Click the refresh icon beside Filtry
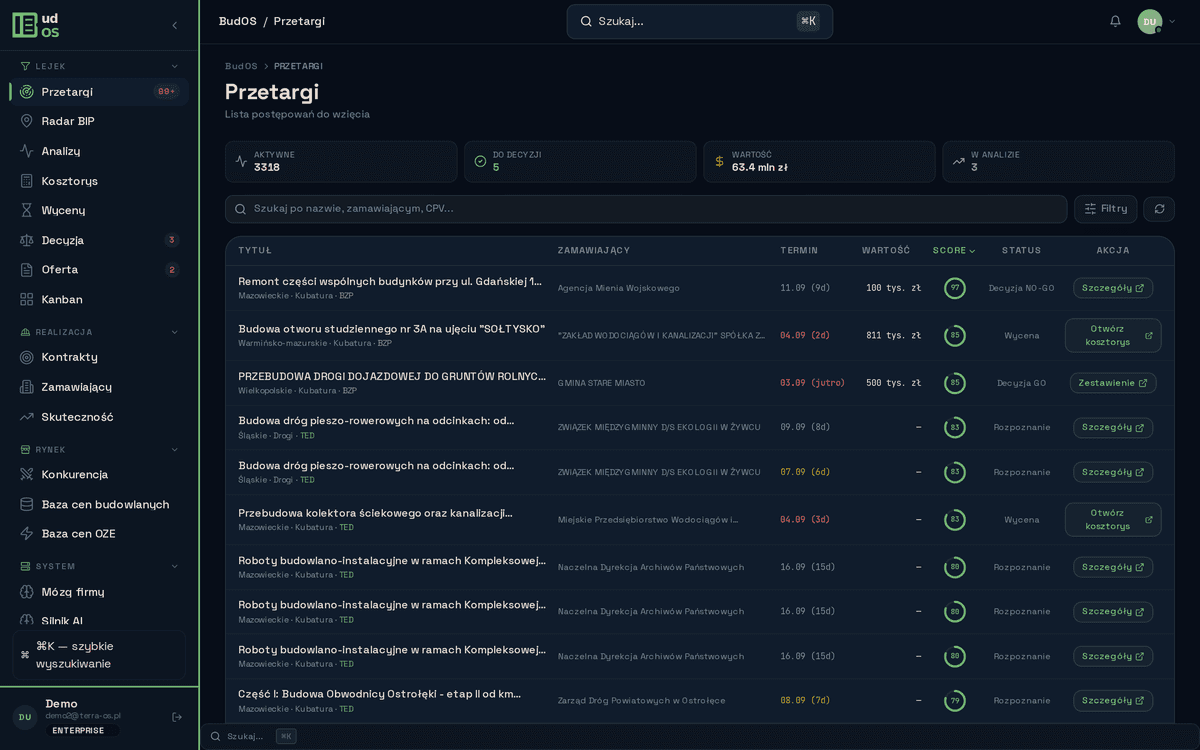Image resolution: width=1200 pixels, height=750 pixels. pyautogui.click(x=1159, y=209)
